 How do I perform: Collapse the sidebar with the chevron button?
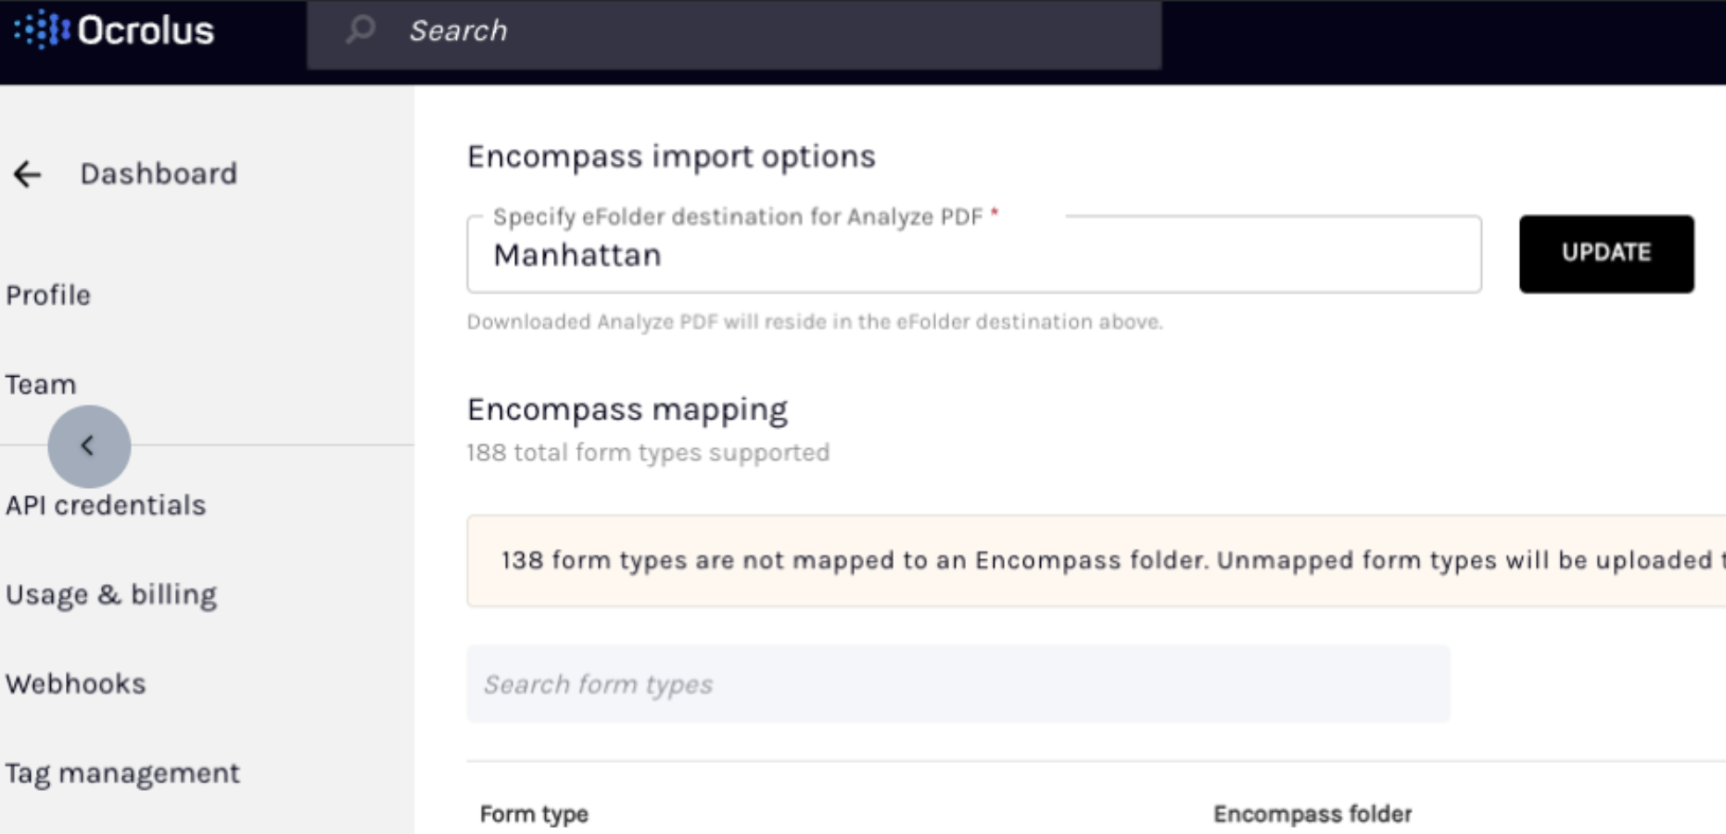tap(89, 446)
